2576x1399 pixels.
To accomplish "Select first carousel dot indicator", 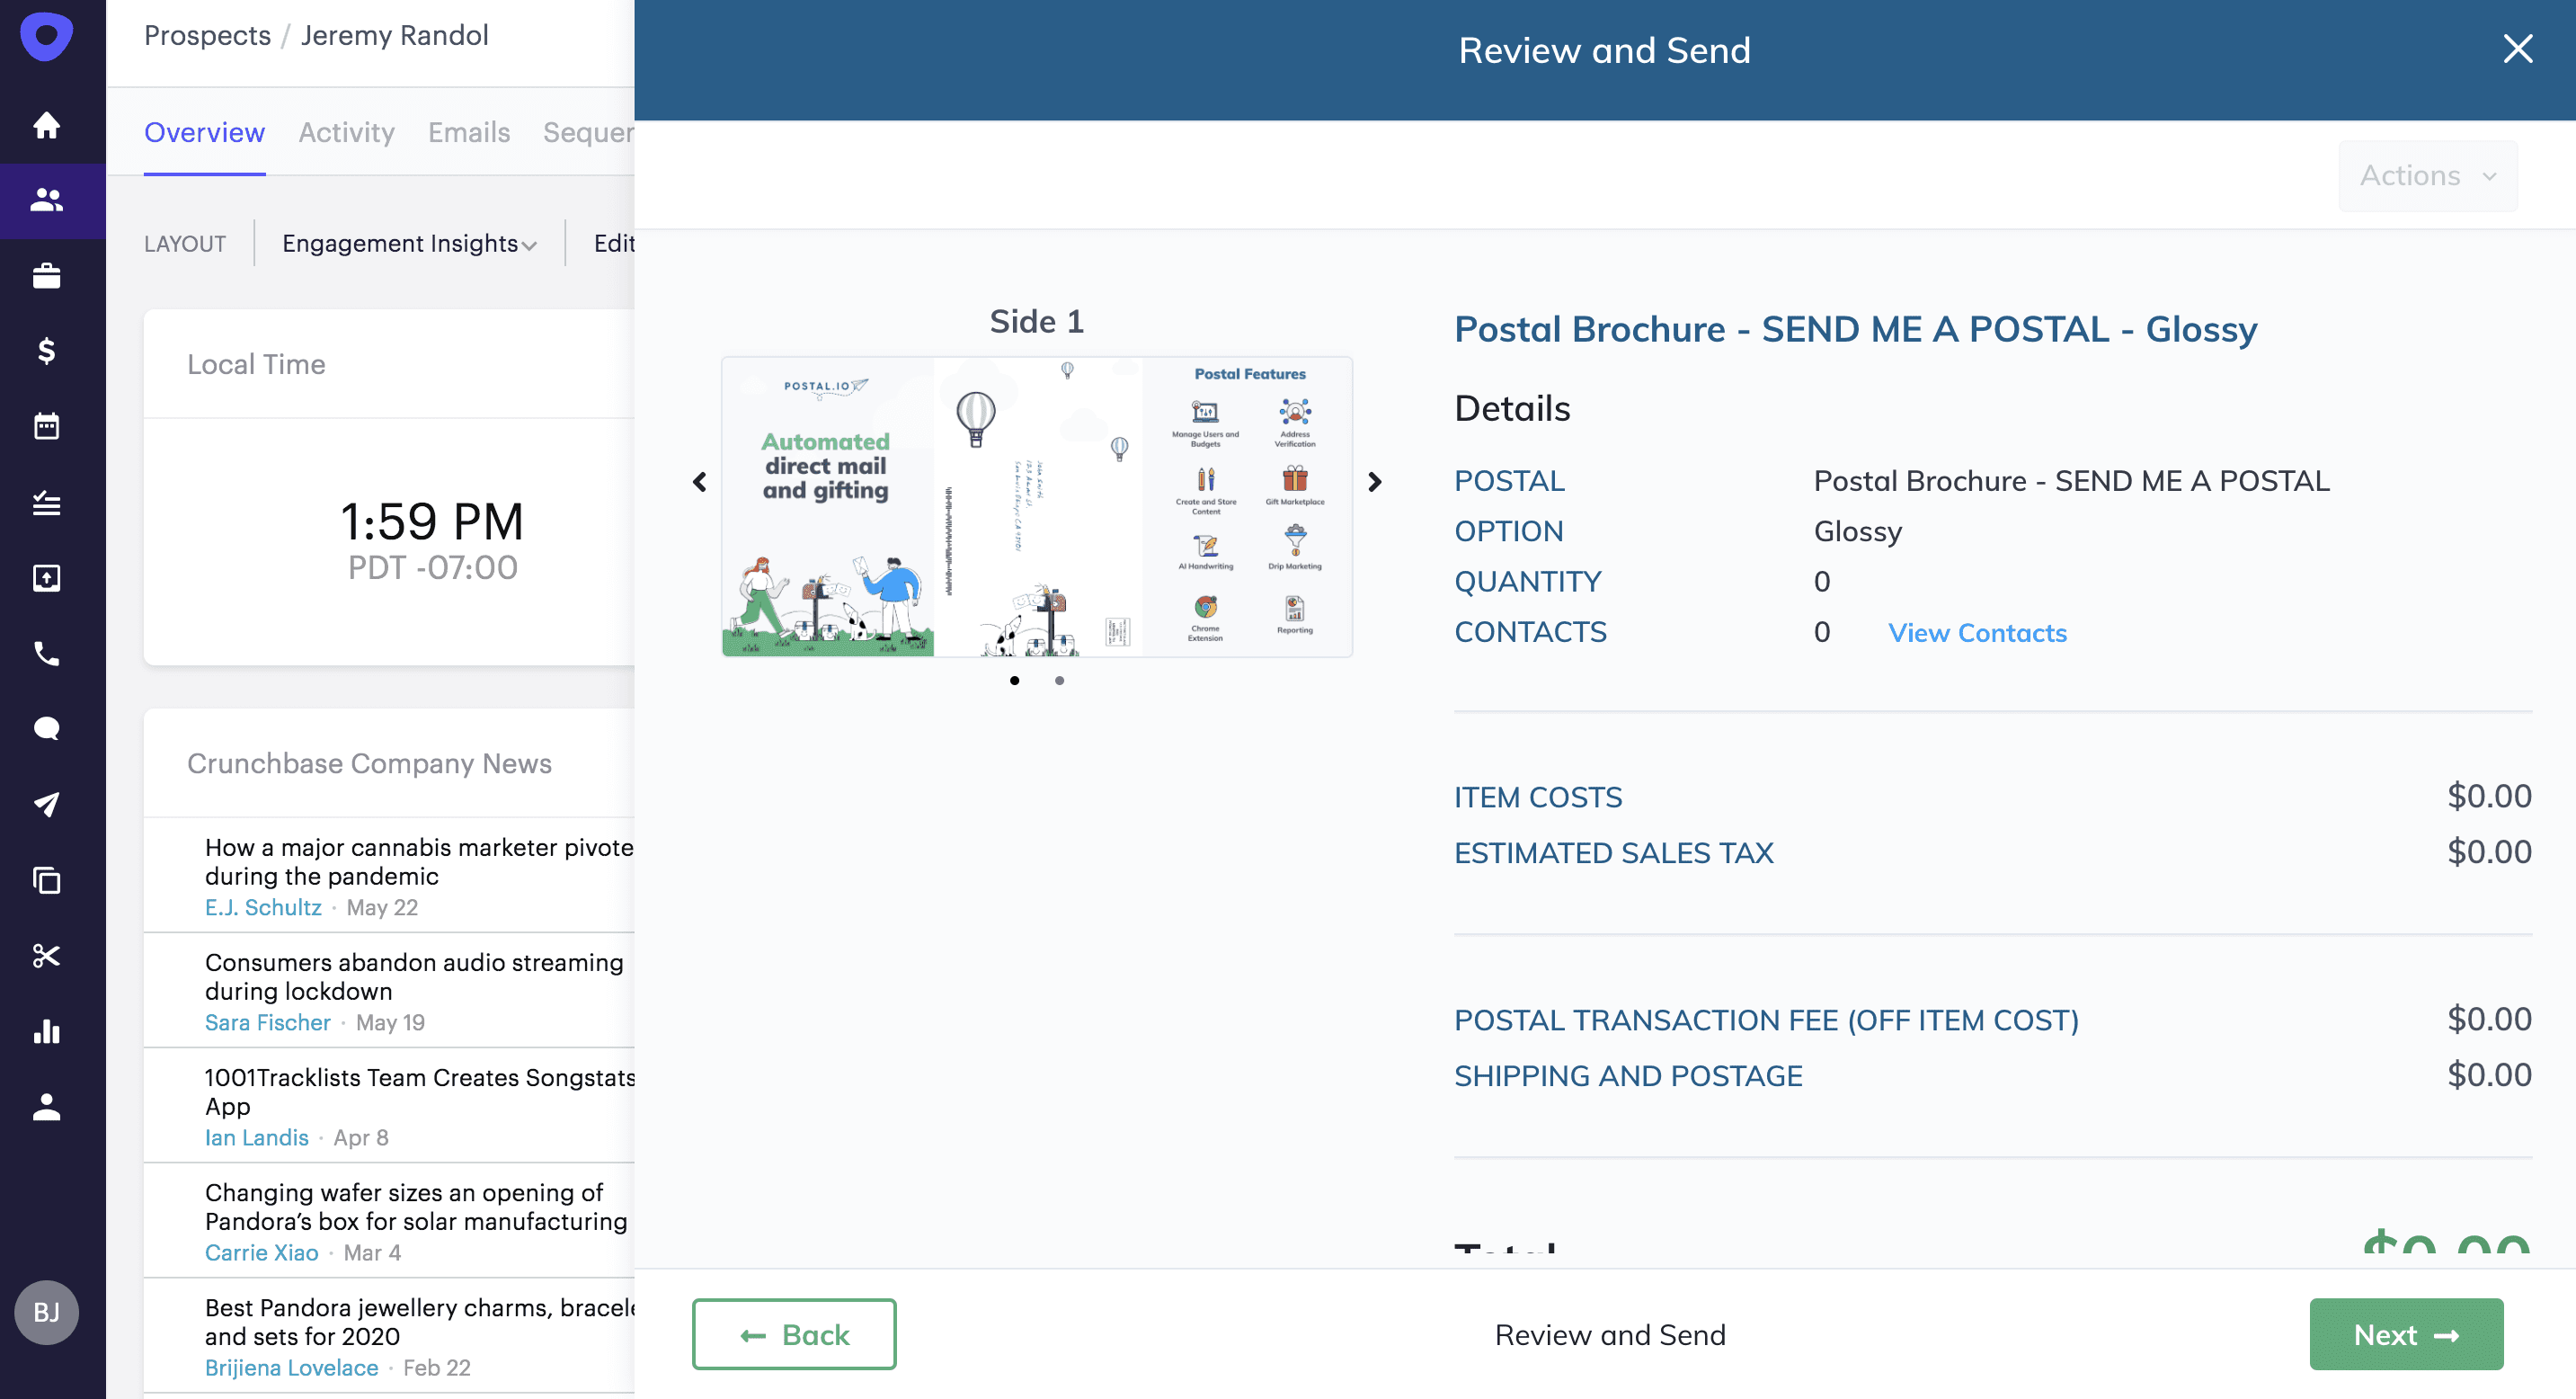I will click(x=1014, y=681).
